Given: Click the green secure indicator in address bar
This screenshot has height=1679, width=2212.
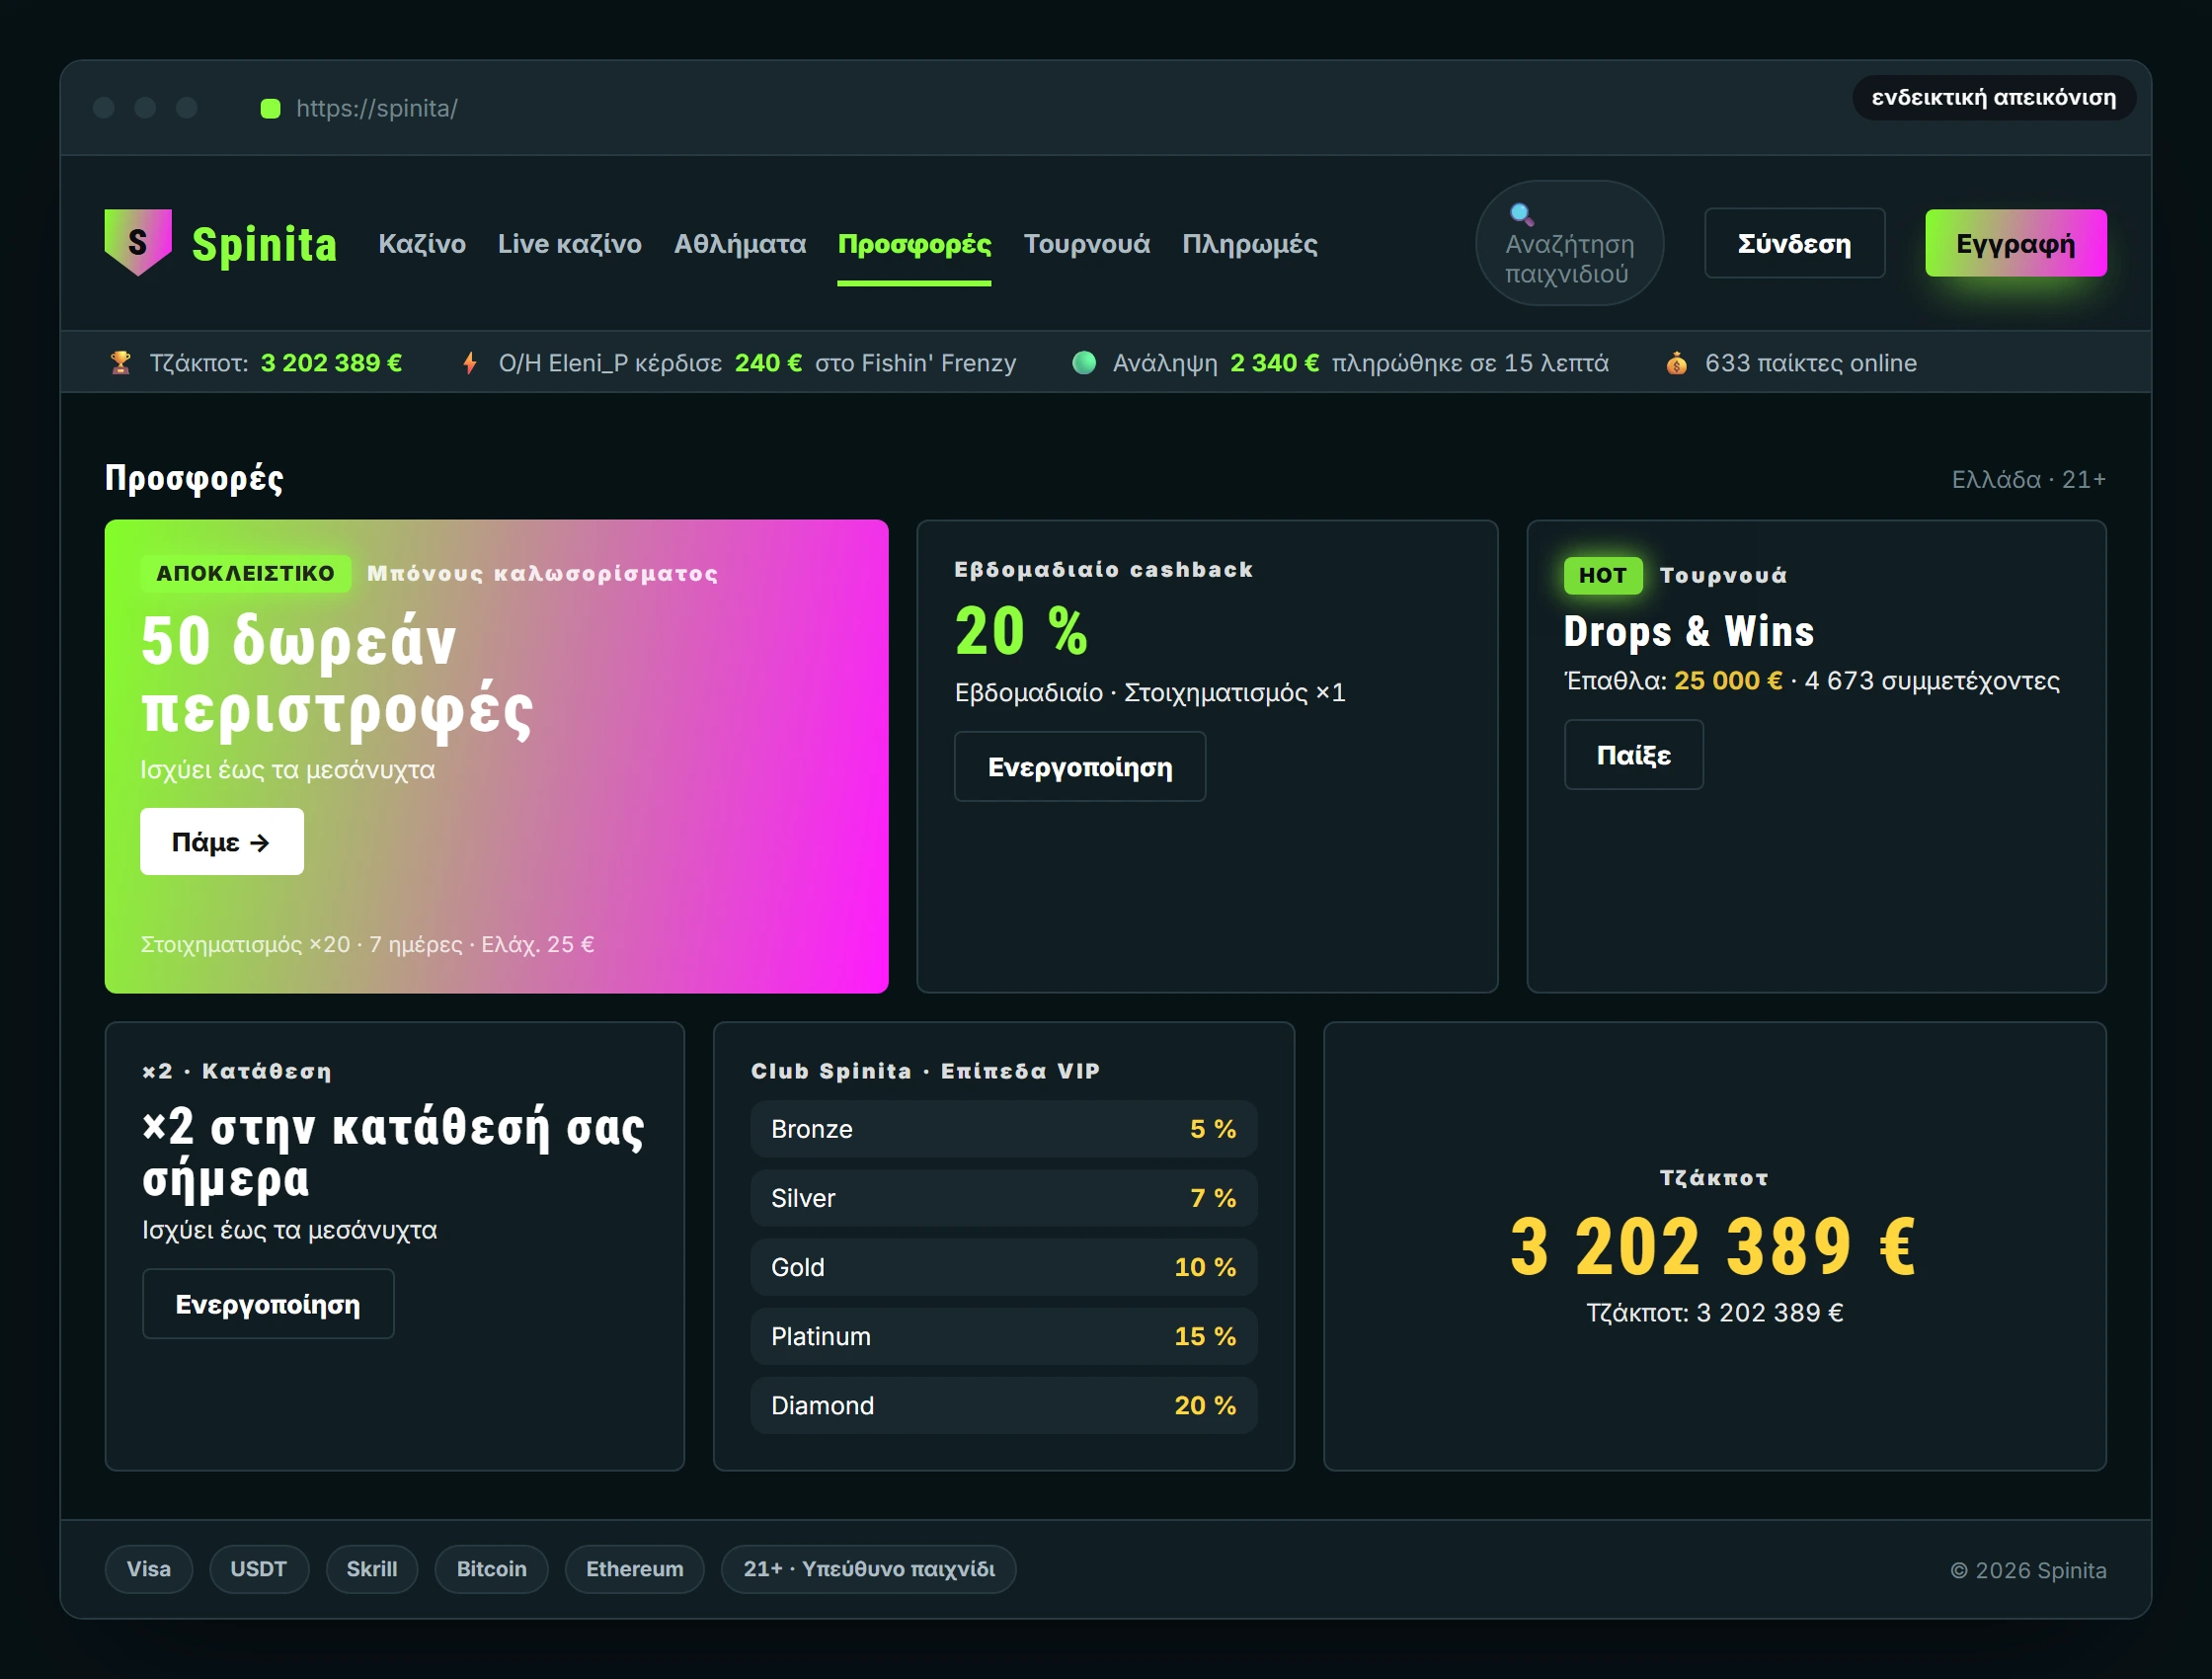Looking at the screenshot, I should pos(270,108).
